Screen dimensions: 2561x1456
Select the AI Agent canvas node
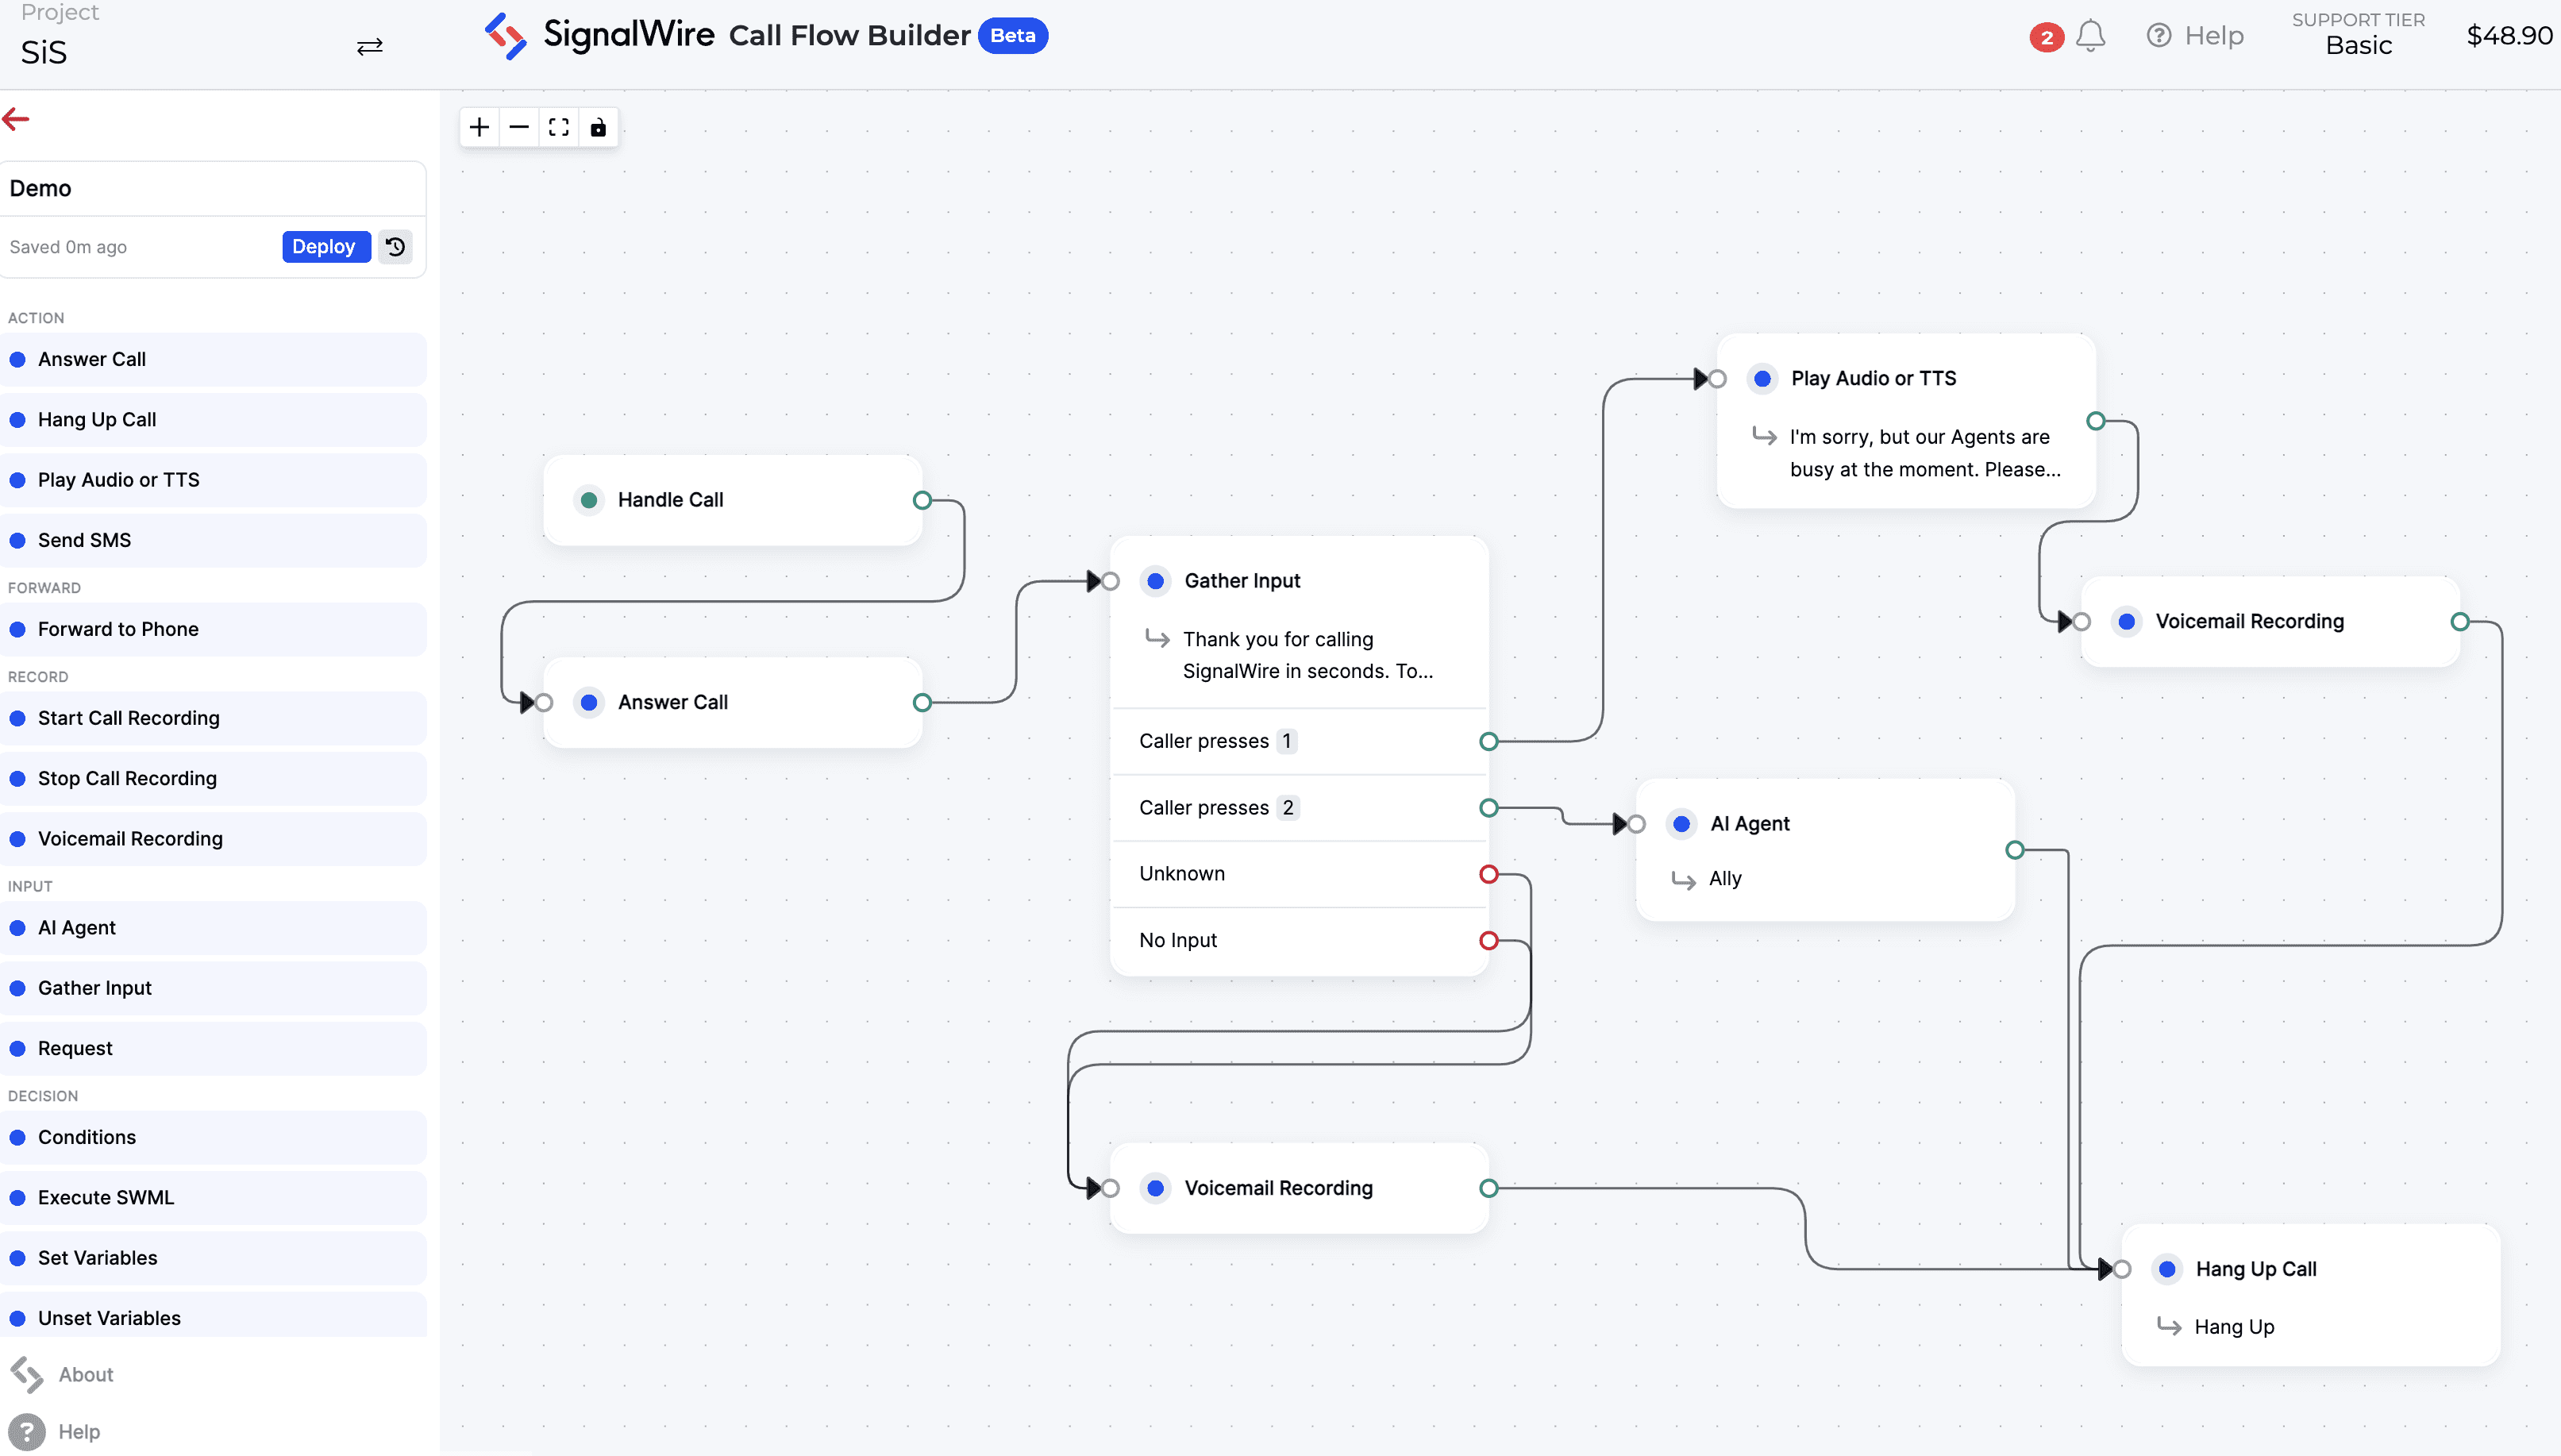[x=1825, y=850]
